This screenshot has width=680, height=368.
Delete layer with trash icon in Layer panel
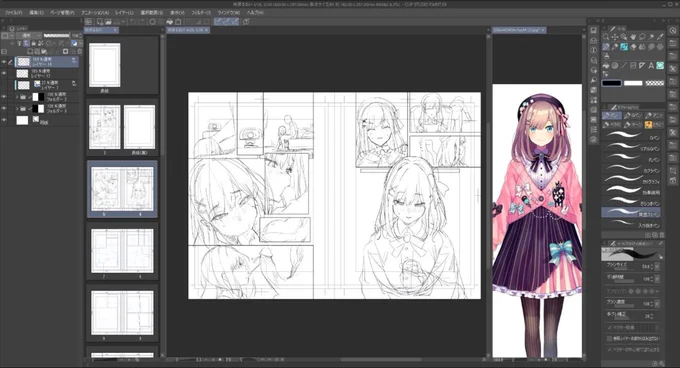tap(80, 51)
